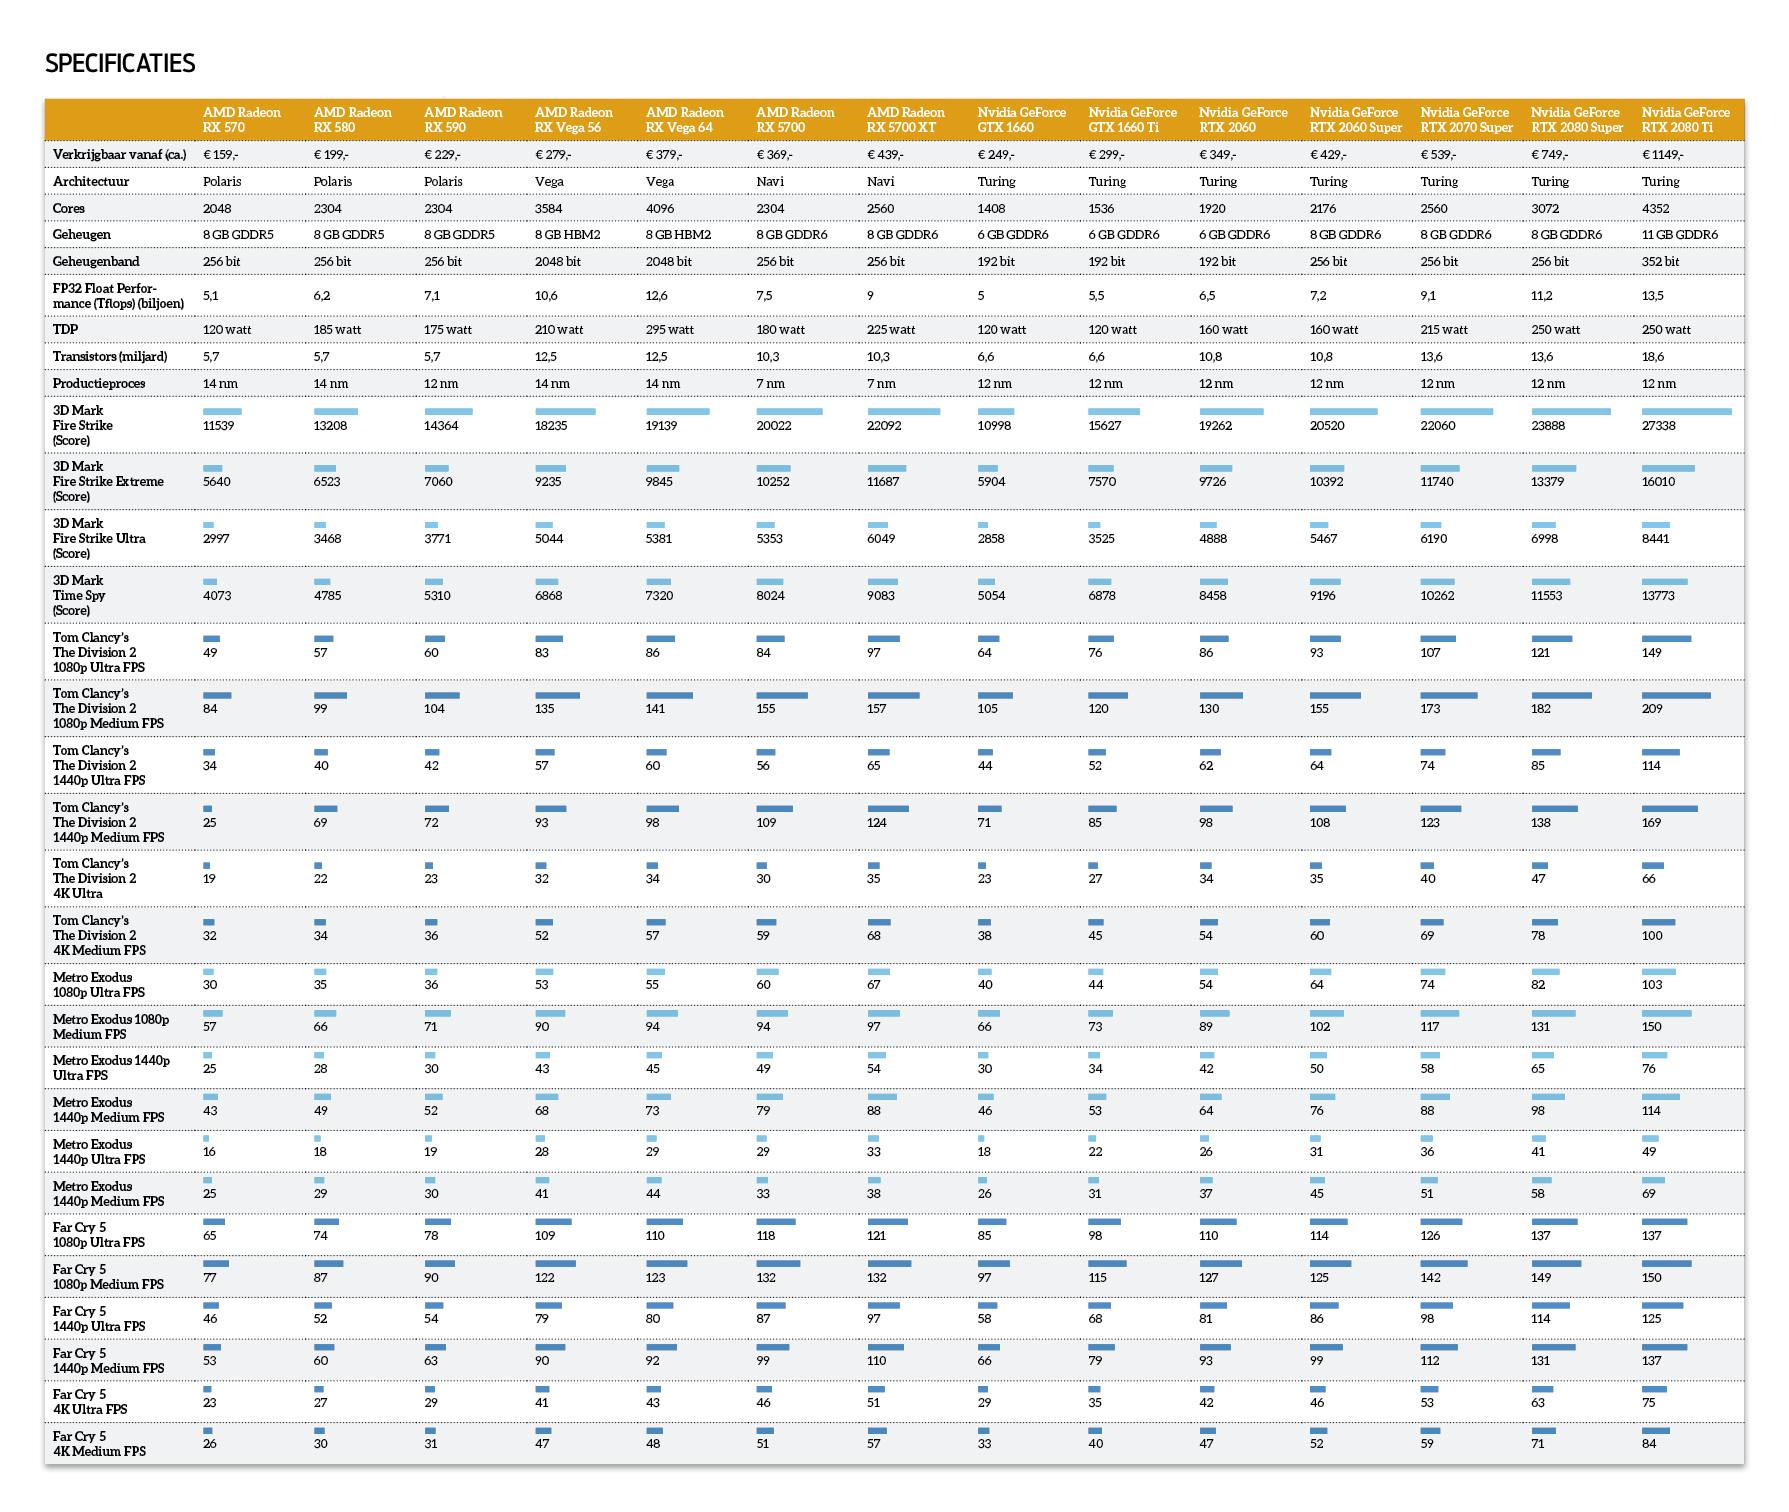Select the '3D Mark Fire Strike Ultra' row label

(x=99, y=538)
